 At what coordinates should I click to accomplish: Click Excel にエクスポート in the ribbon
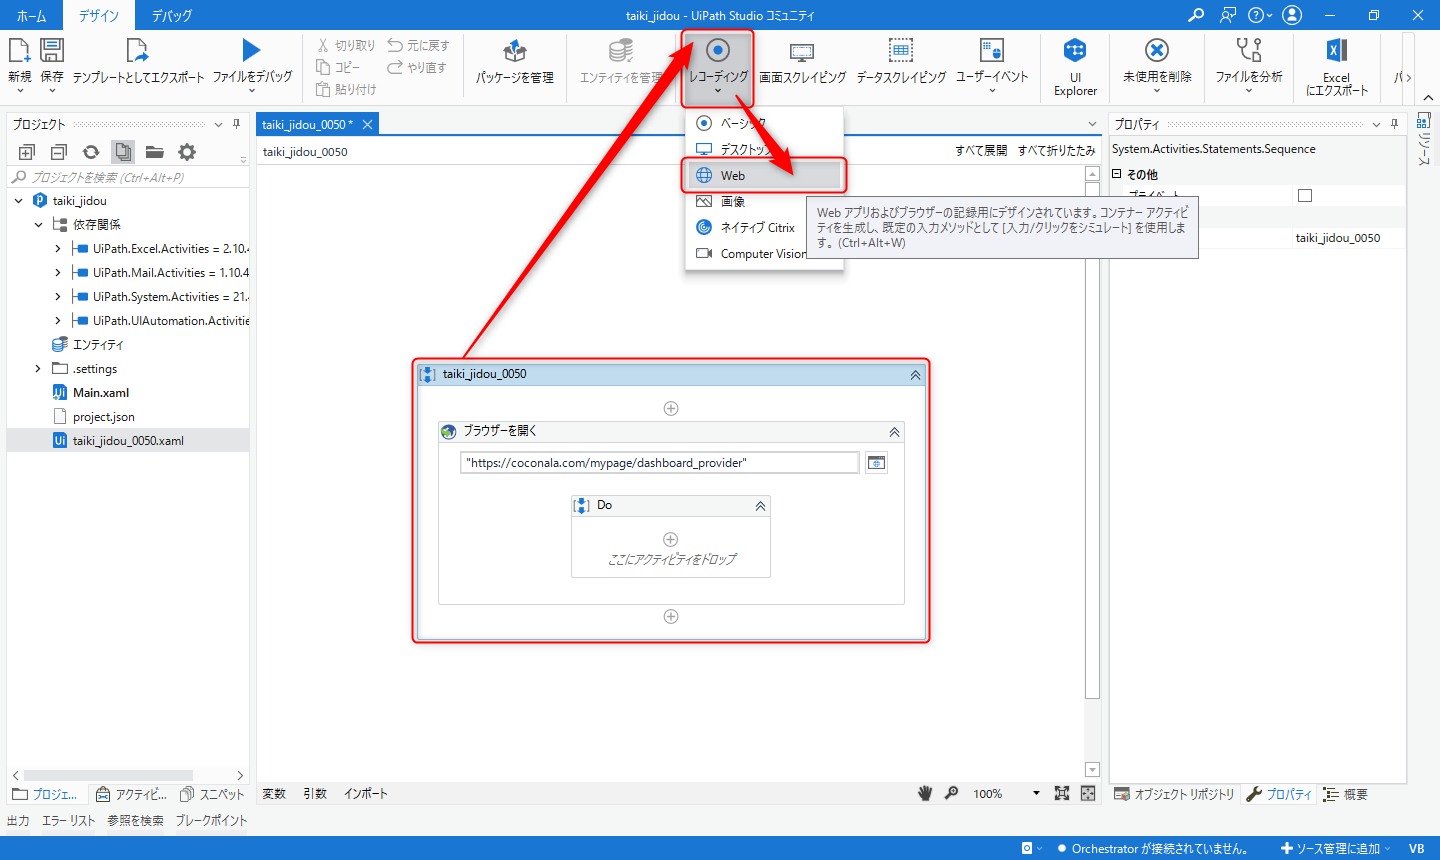point(1337,66)
